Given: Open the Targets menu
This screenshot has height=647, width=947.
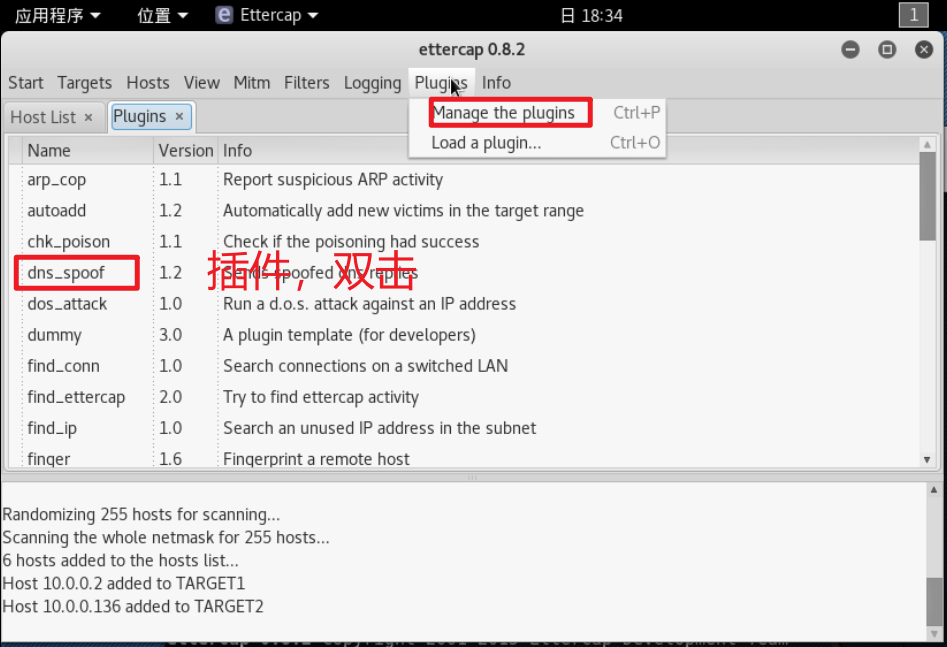Looking at the screenshot, I should coord(85,83).
